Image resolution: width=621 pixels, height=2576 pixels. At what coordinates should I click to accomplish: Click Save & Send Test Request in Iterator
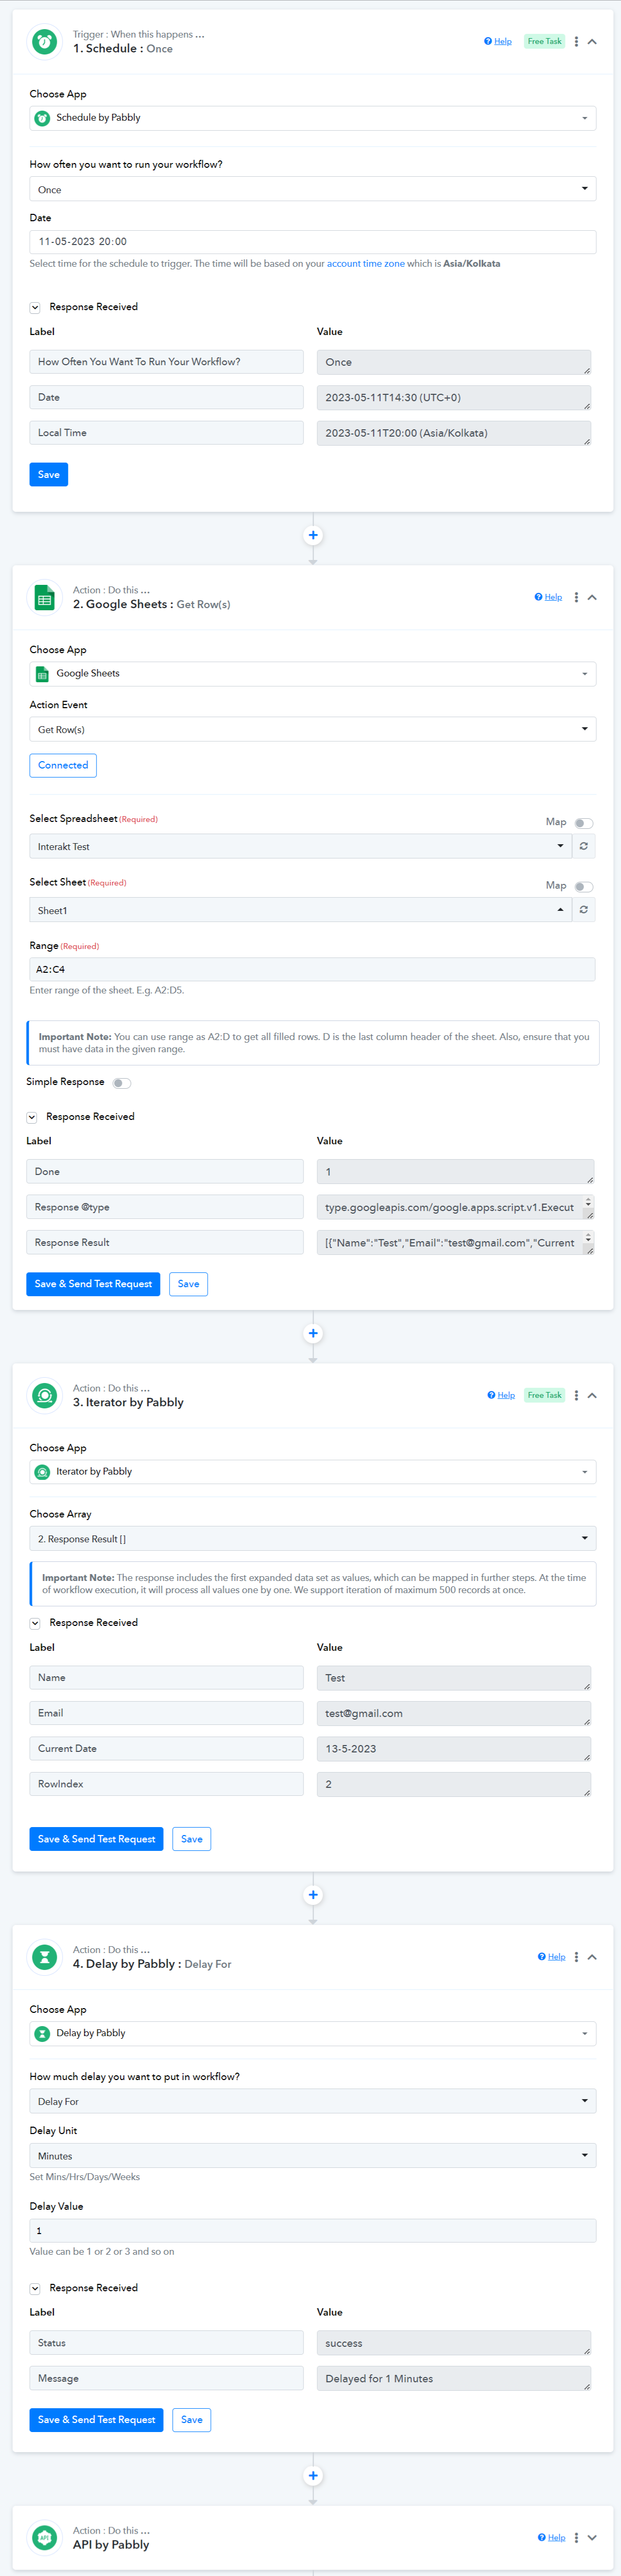96,1839
